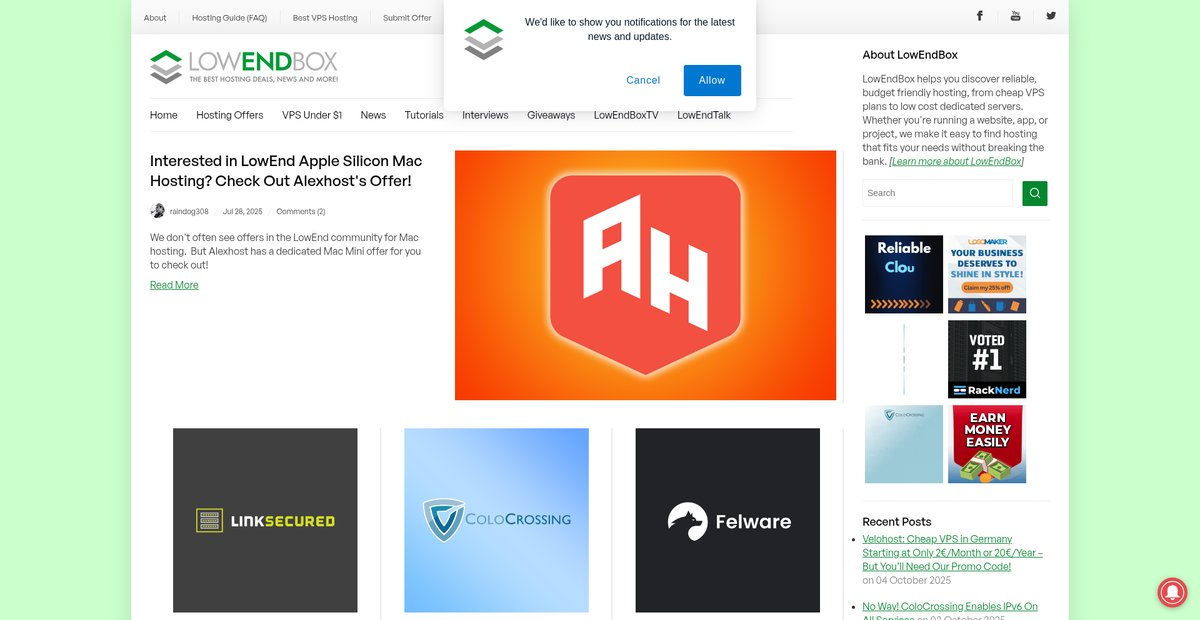The height and width of the screenshot is (620, 1200).
Task: Focus the sidebar Search input field
Action: (x=938, y=193)
